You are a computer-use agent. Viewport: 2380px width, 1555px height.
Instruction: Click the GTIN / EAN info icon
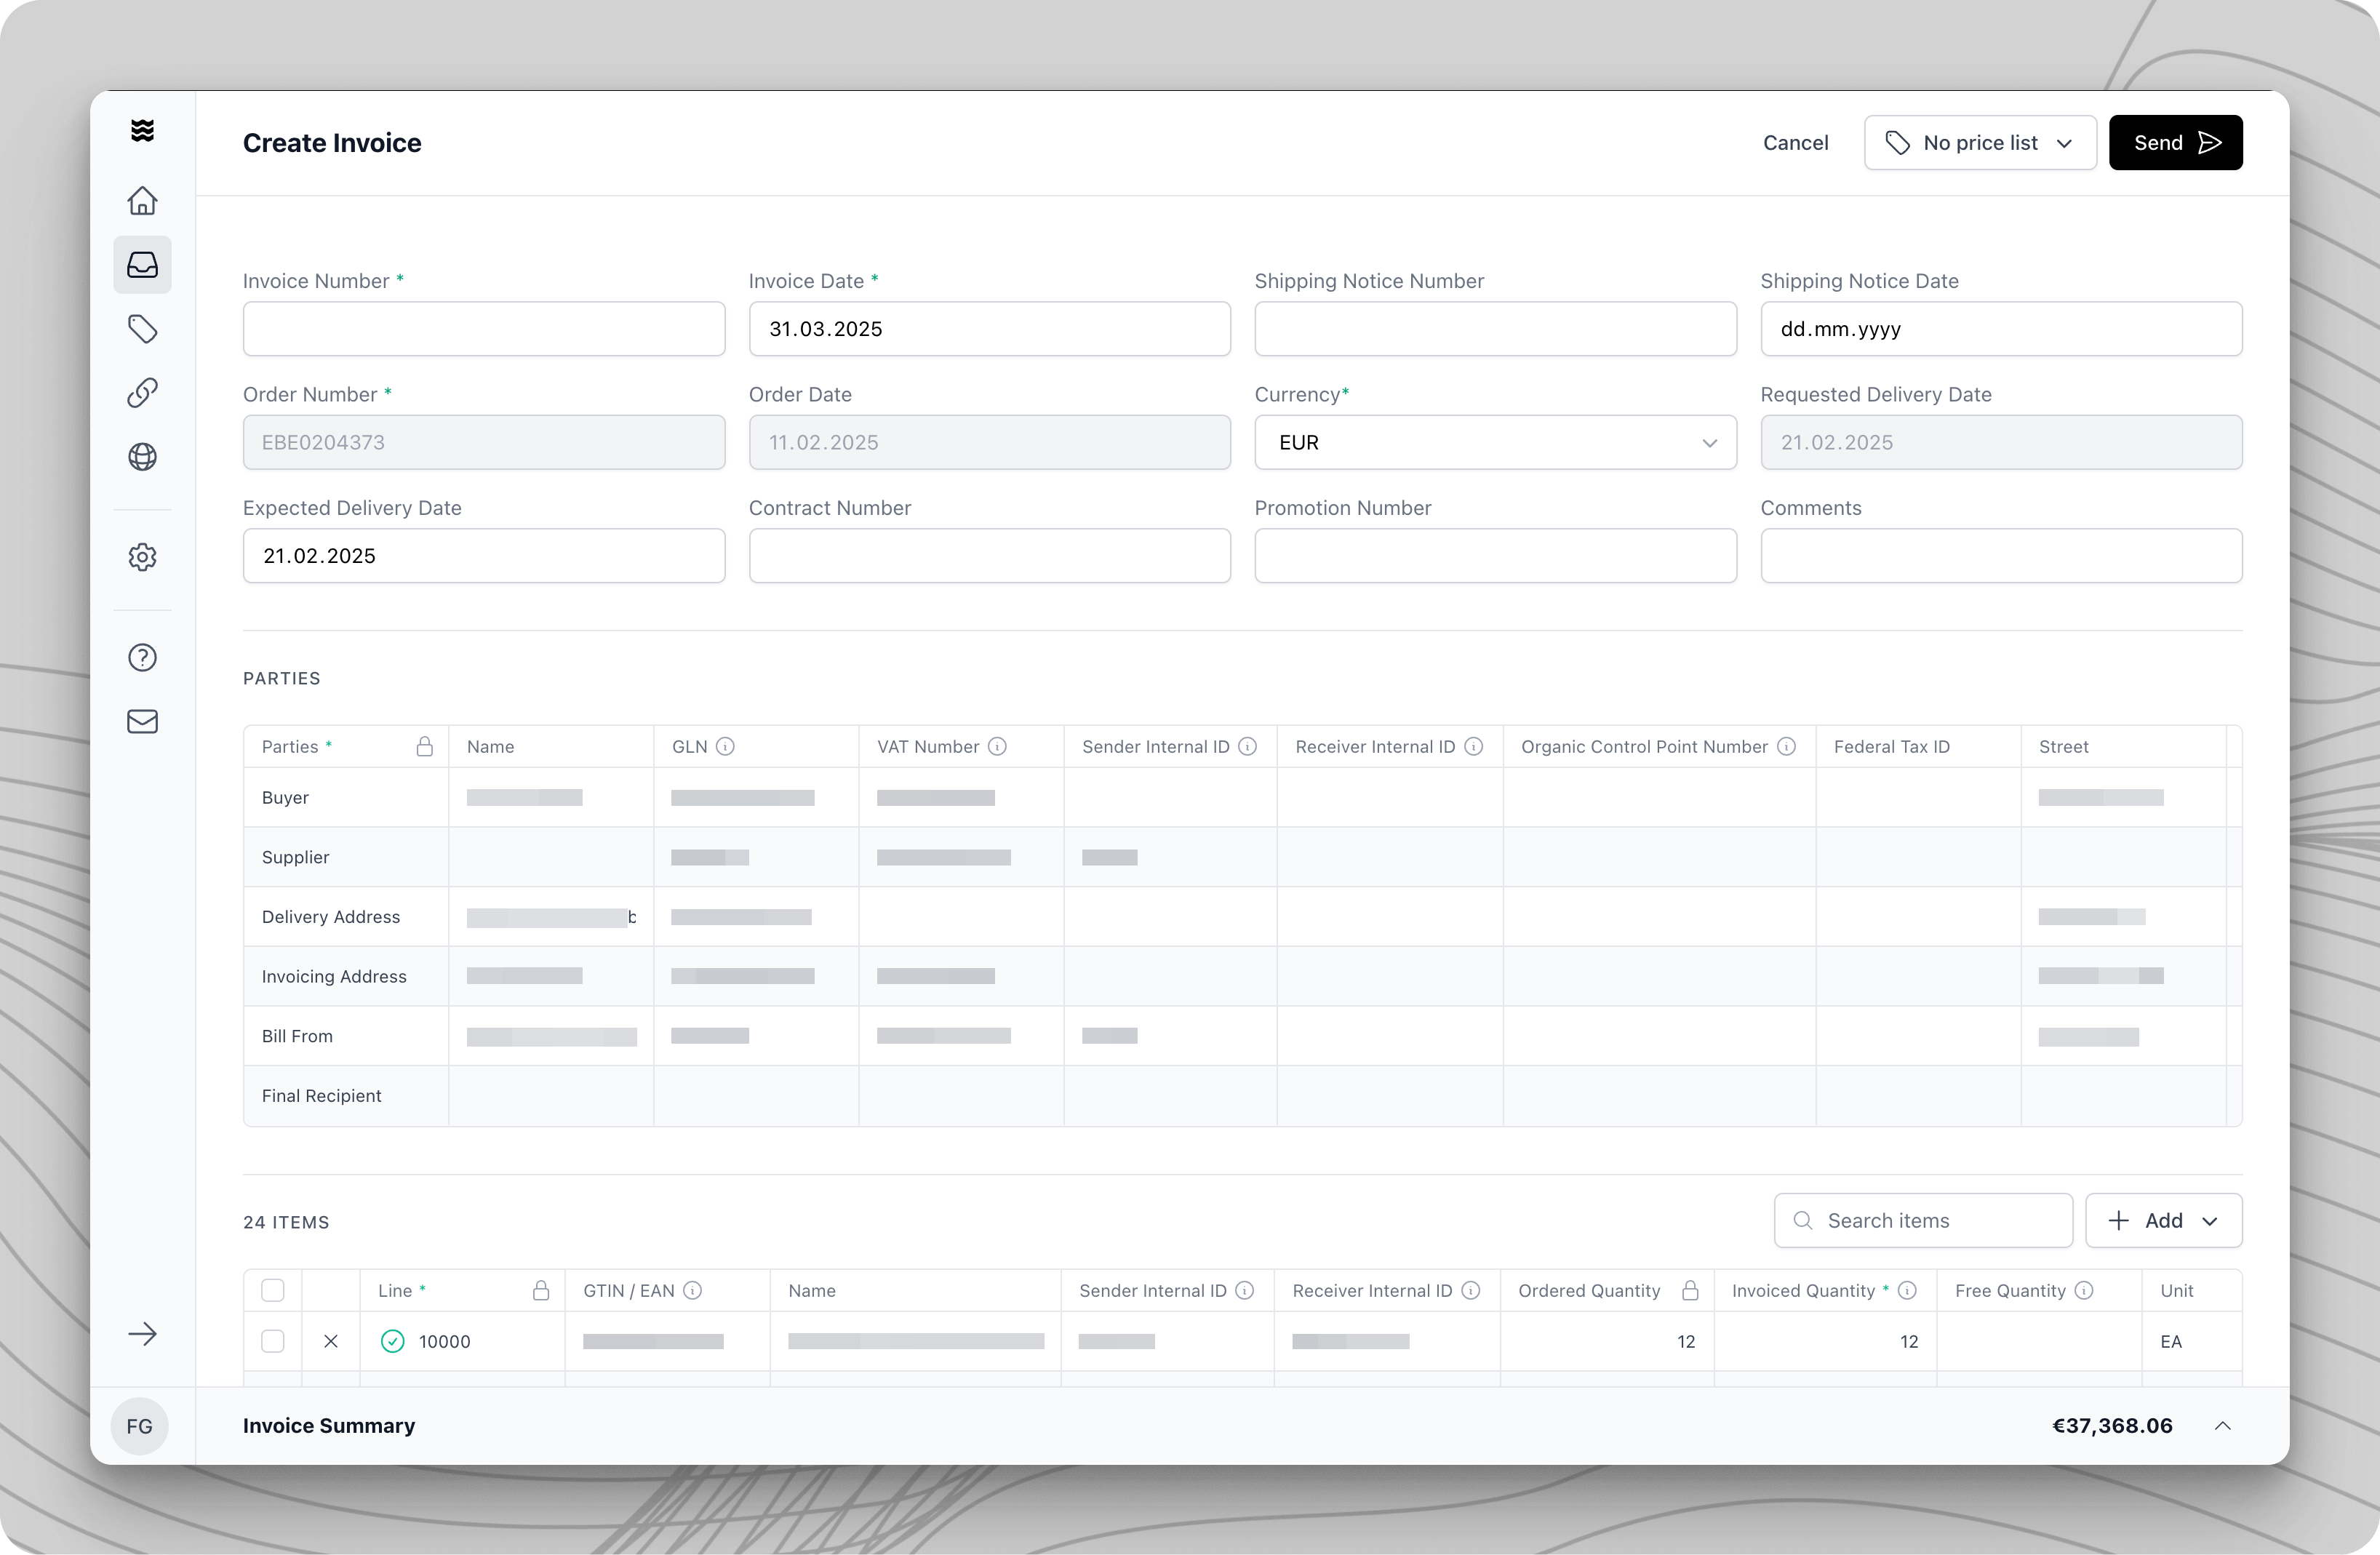(692, 1291)
